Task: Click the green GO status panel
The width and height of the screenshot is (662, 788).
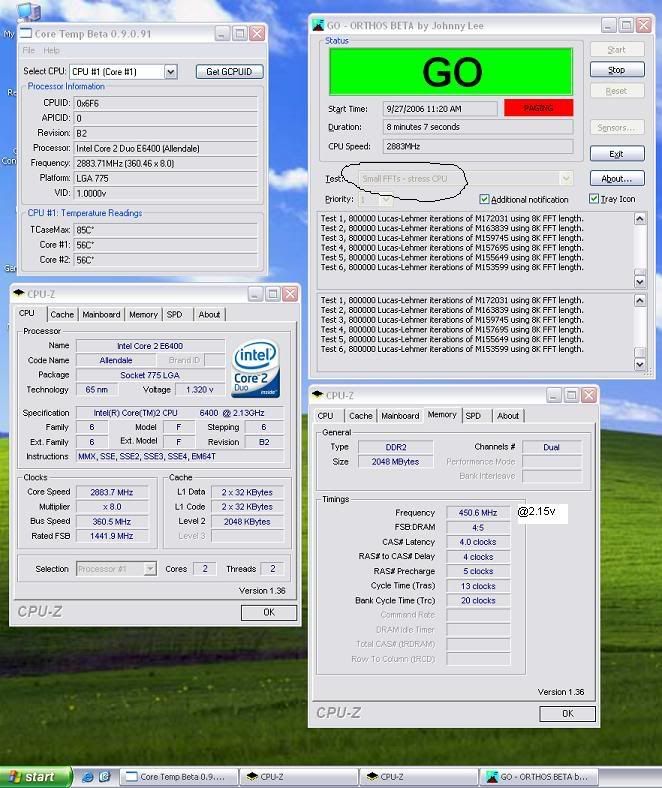Action: [451, 72]
